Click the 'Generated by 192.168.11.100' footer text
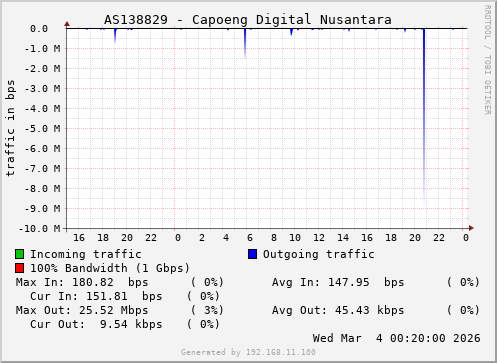The image size is (497, 363). pos(248,352)
